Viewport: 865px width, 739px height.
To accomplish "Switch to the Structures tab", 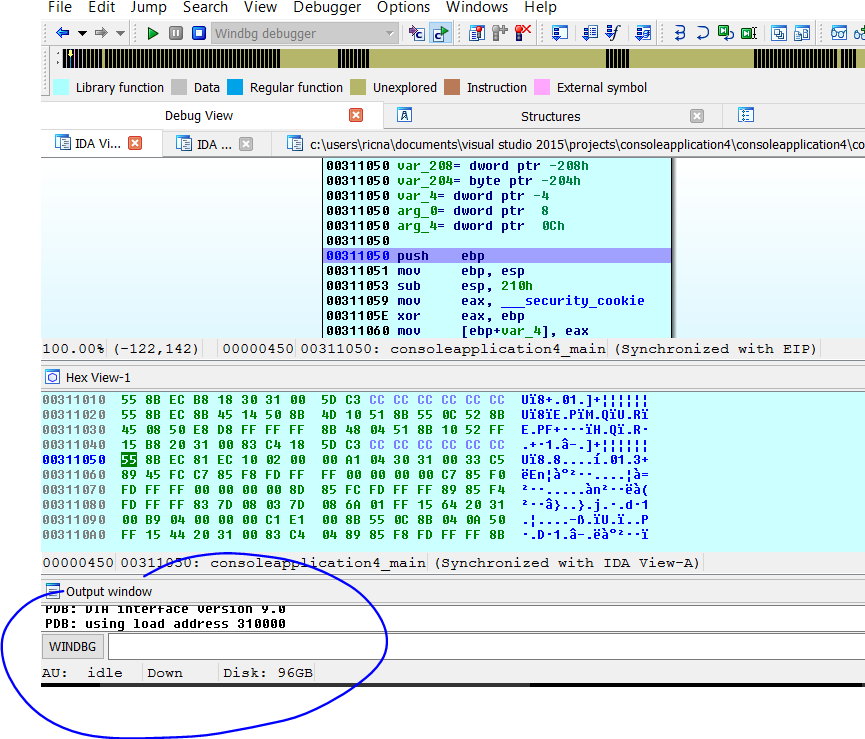I will pos(550,116).
